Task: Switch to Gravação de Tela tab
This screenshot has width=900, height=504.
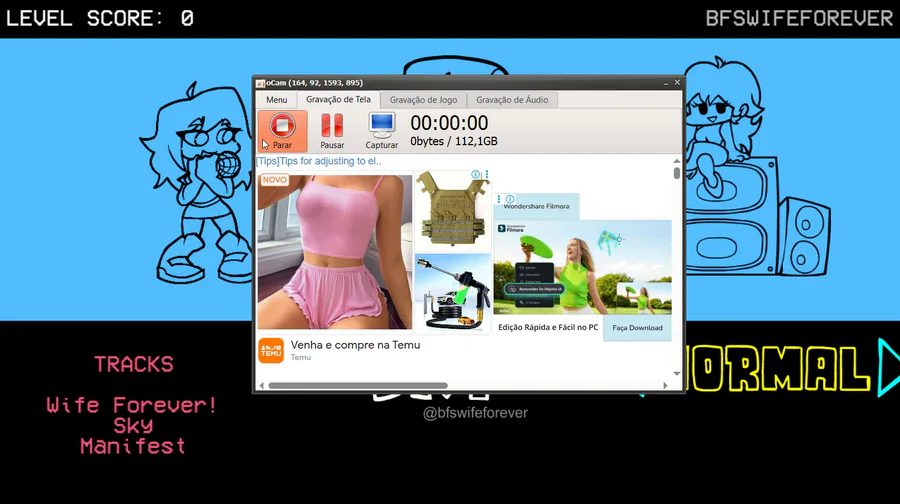Action: pyautogui.click(x=338, y=99)
